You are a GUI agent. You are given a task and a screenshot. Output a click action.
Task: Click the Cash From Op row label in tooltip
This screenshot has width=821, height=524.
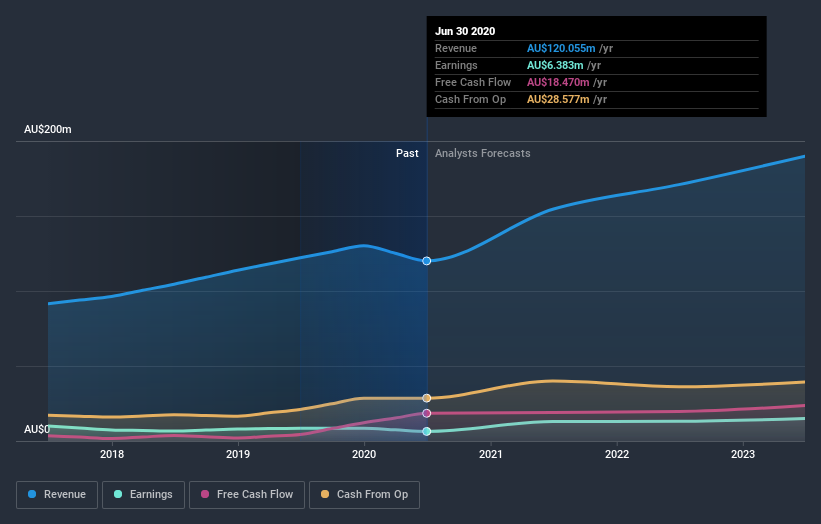tap(471, 99)
